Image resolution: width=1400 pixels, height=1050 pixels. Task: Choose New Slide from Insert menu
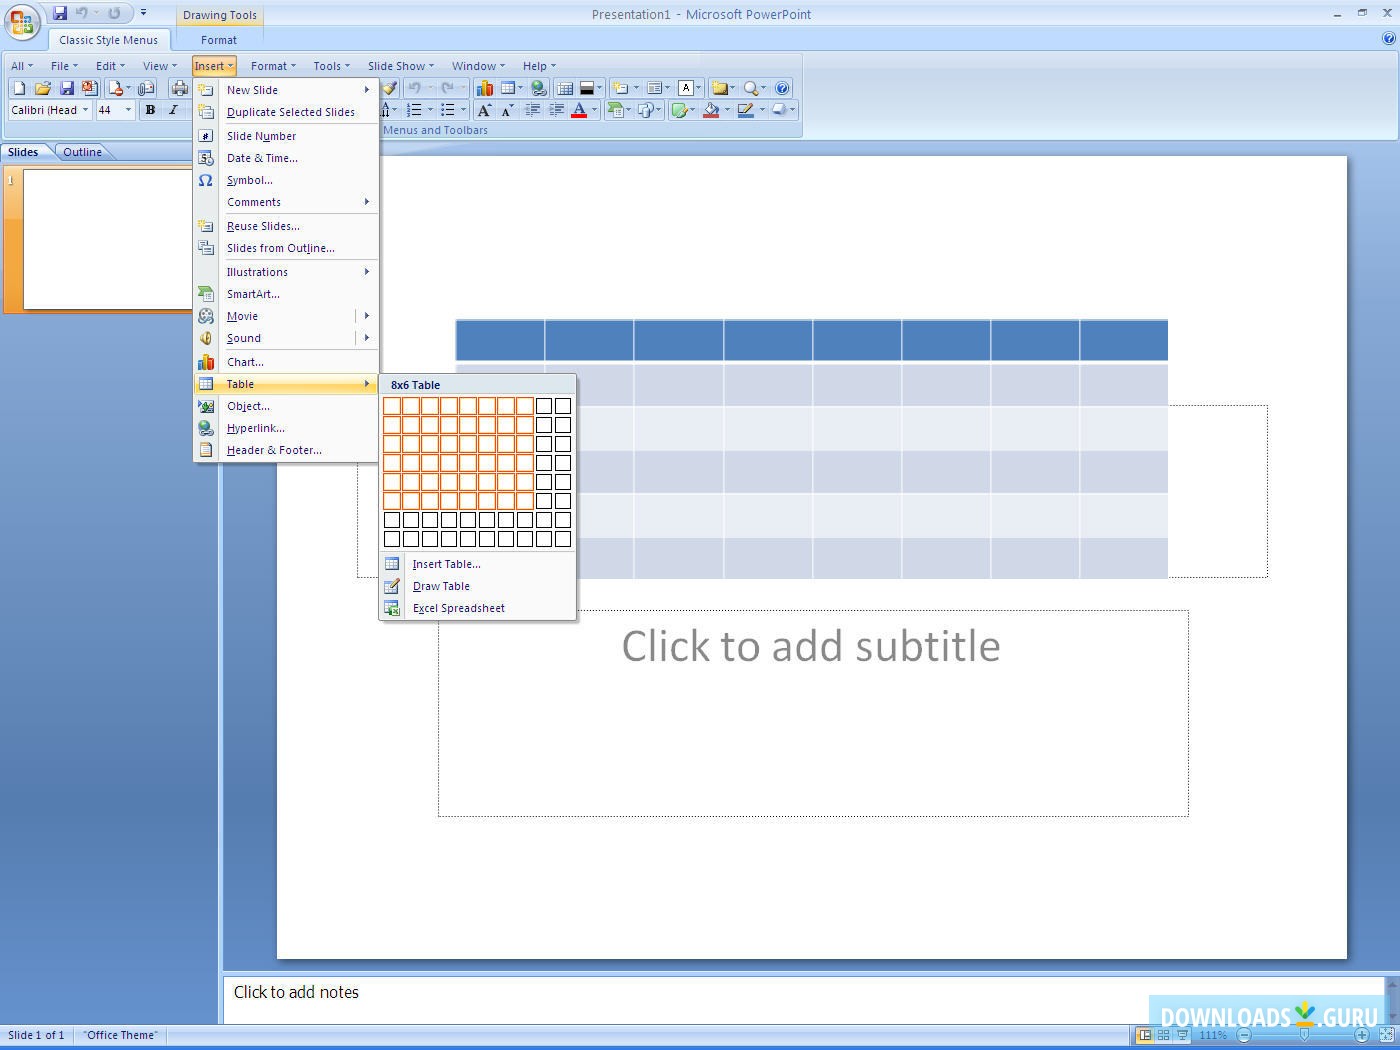pyautogui.click(x=286, y=90)
